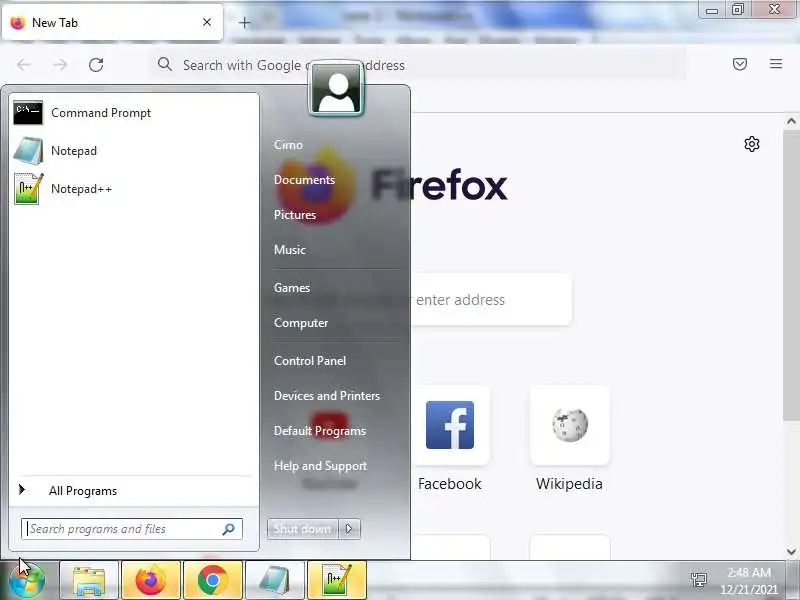
Task: Open Music in Start menu
Action: (290, 249)
